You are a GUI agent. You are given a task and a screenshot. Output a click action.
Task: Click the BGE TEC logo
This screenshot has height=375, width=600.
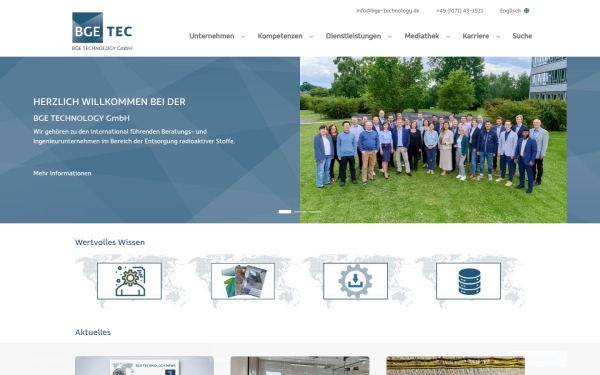102,31
